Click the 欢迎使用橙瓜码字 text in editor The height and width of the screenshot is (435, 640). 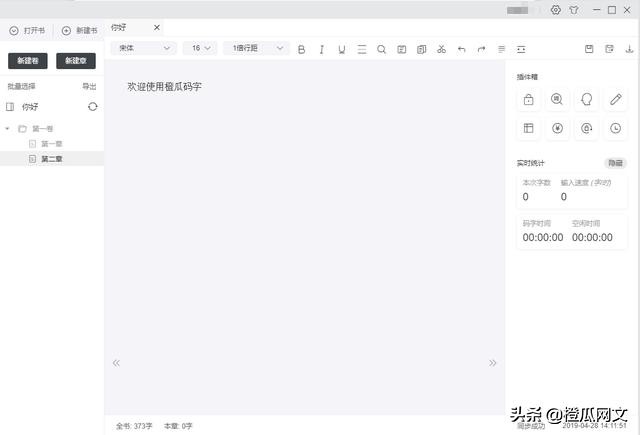(164, 87)
